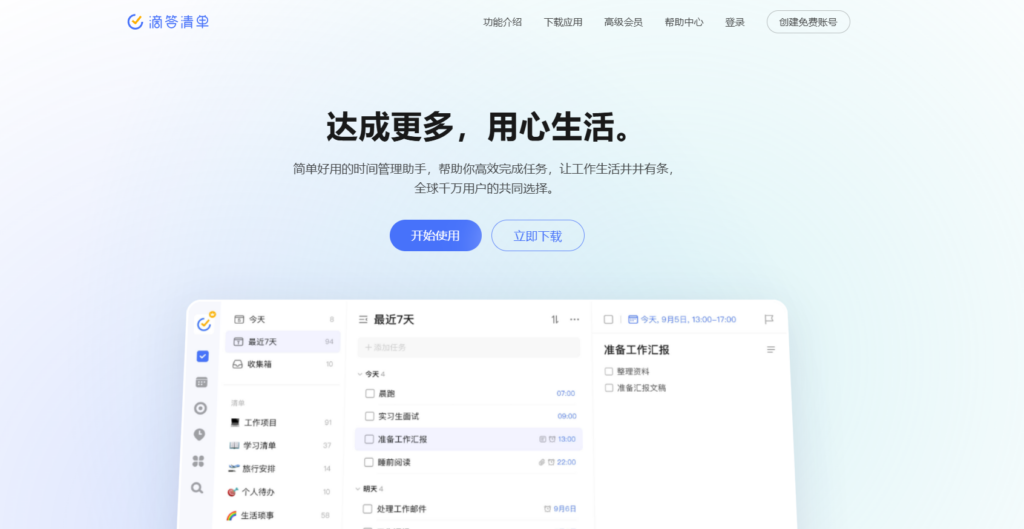Screen dimensions: 1024x529
Task: Go to 高级会员 page
Action: tap(623, 22)
